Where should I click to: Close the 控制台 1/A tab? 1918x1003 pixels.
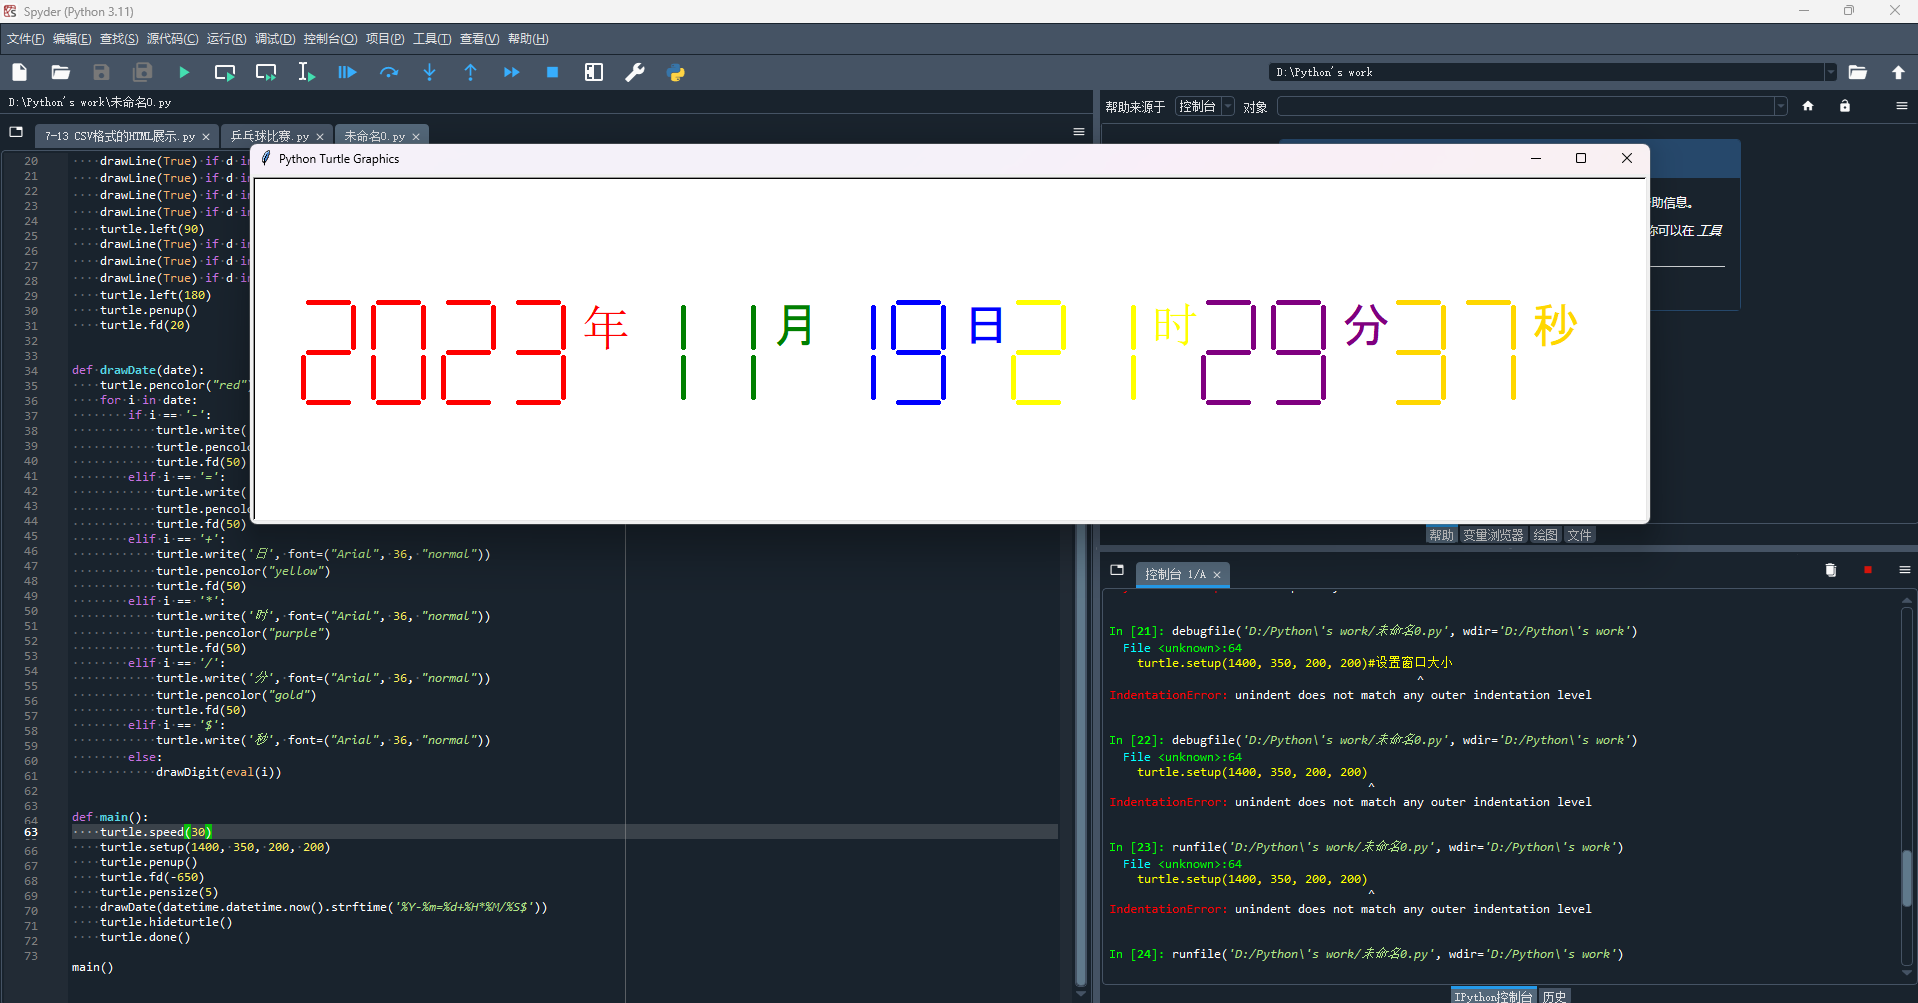click(1217, 575)
